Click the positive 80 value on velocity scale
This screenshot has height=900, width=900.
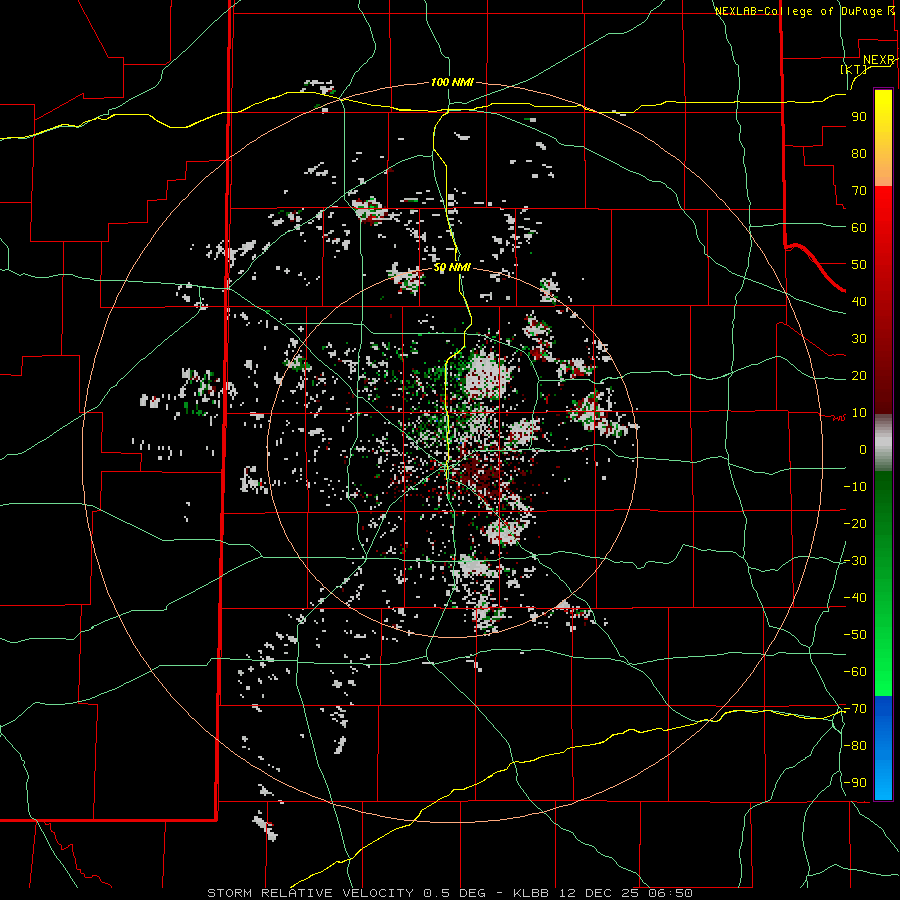pos(859,153)
